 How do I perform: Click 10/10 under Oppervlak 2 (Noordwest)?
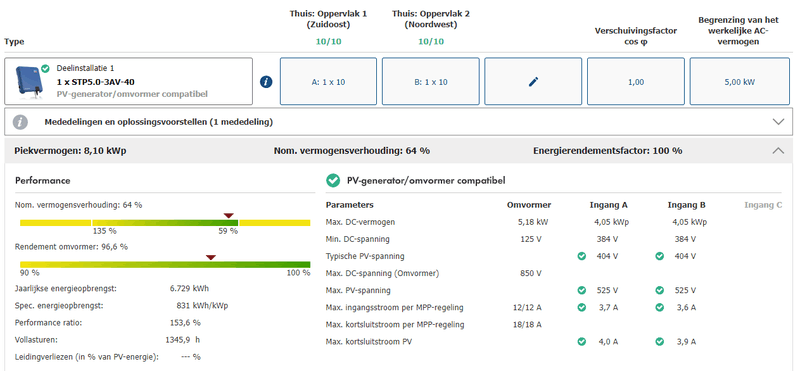(431, 42)
